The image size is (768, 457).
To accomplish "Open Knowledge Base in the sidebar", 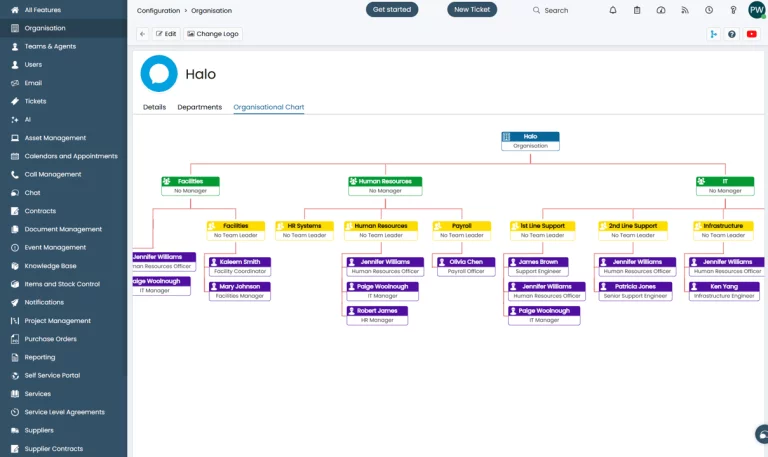I will (x=50, y=266).
